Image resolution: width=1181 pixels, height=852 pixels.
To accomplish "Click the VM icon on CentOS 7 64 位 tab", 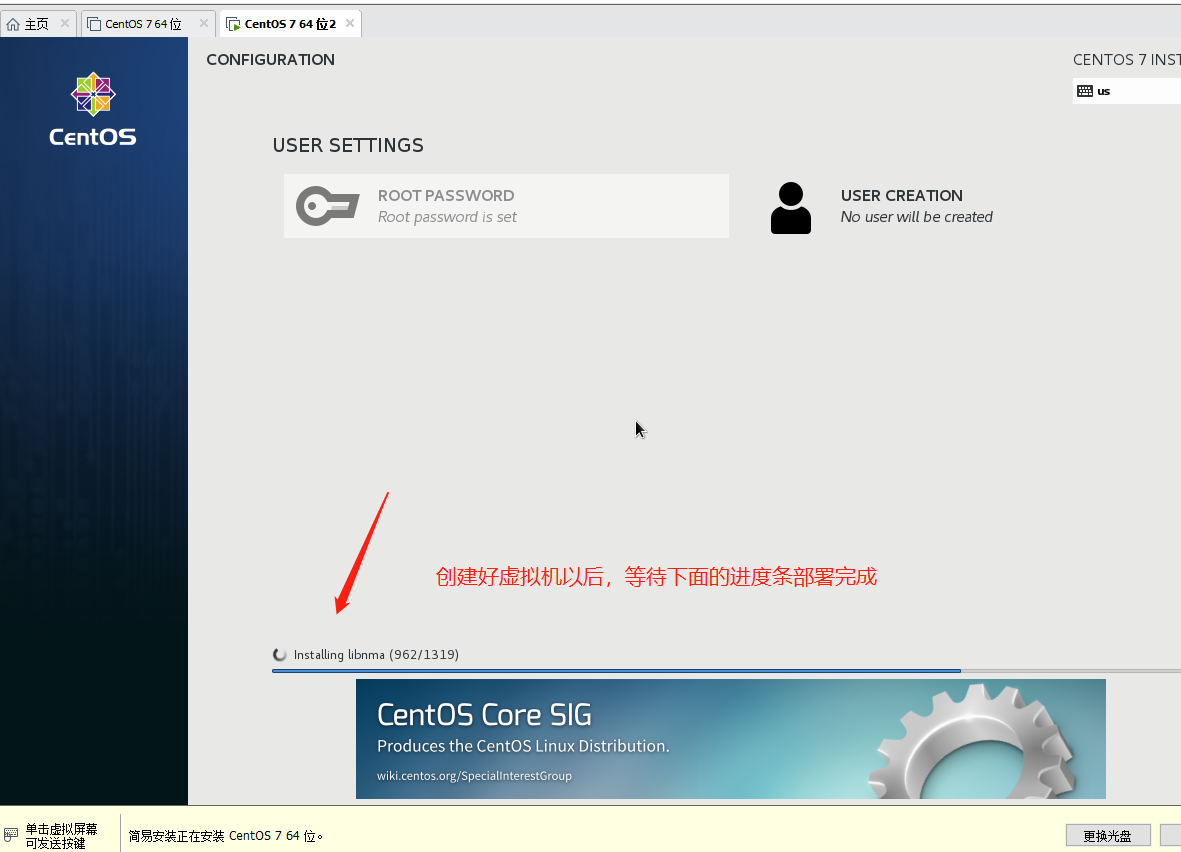I will pyautogui.click(x=94, y=24).
